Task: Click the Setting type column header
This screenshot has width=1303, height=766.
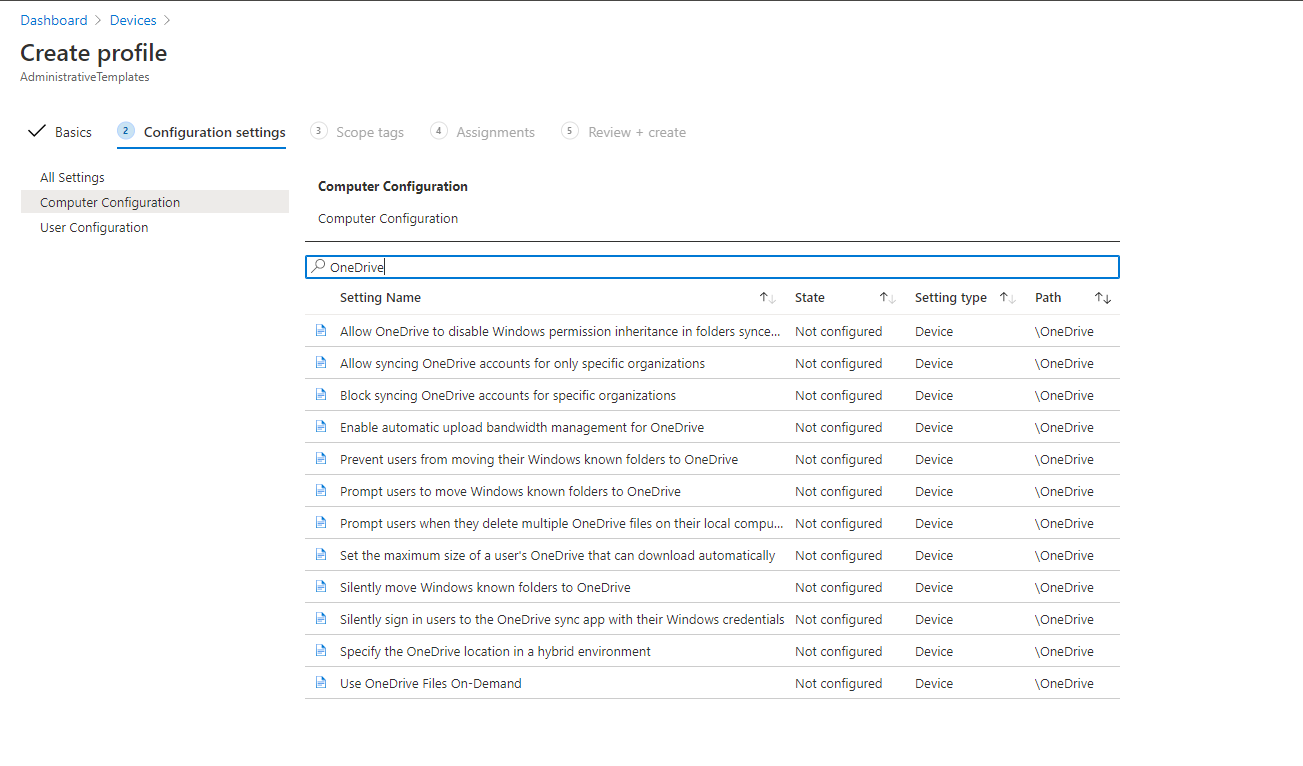Action: point(951,297)
